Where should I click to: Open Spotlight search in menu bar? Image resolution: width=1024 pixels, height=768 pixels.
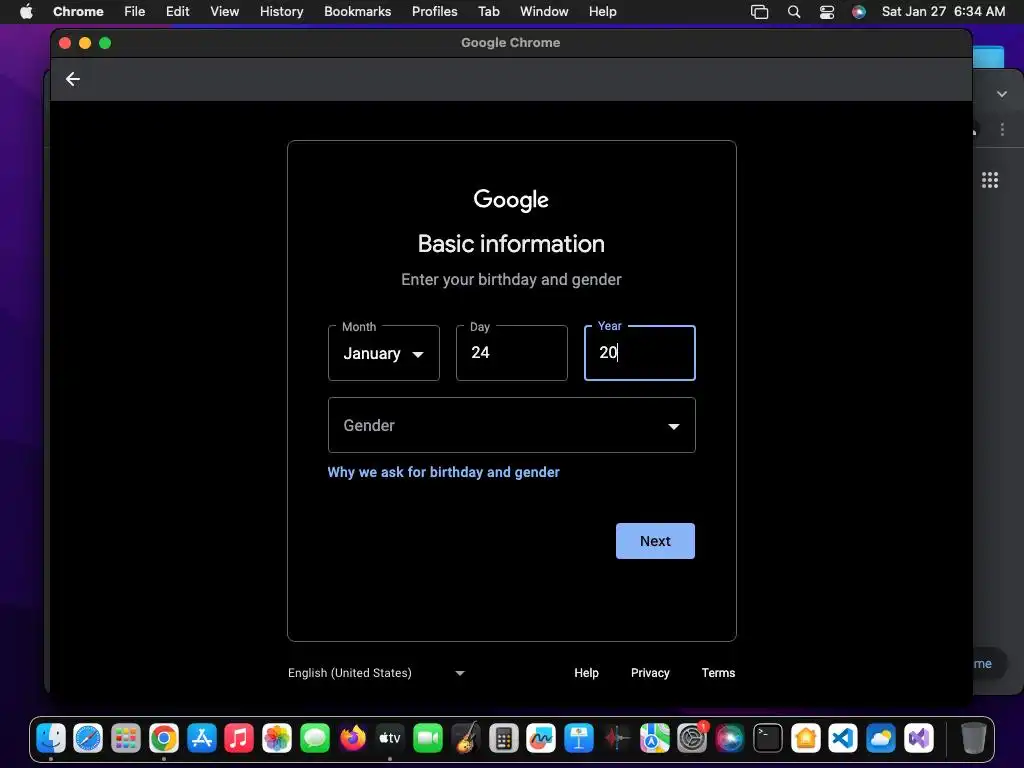coord(794,12)
